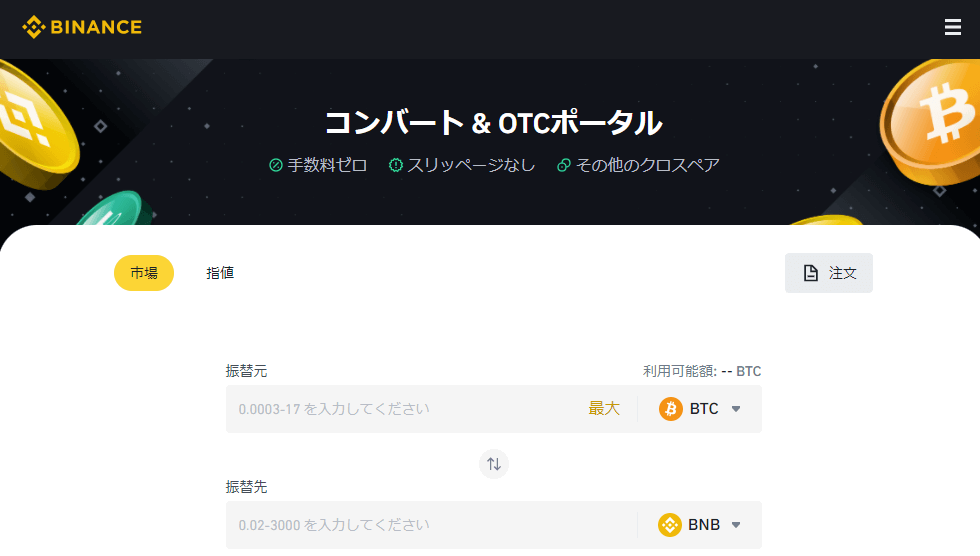Select the 市場 tab

tap(144, 273)
